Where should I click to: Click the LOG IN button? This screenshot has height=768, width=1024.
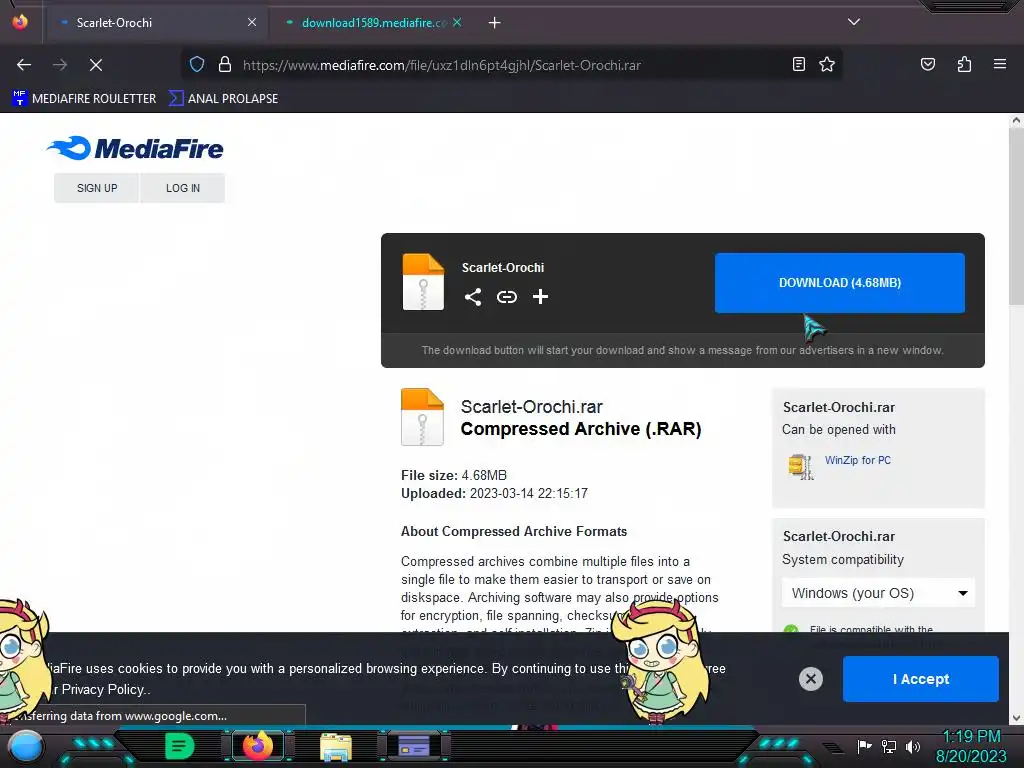coord(183,188)
